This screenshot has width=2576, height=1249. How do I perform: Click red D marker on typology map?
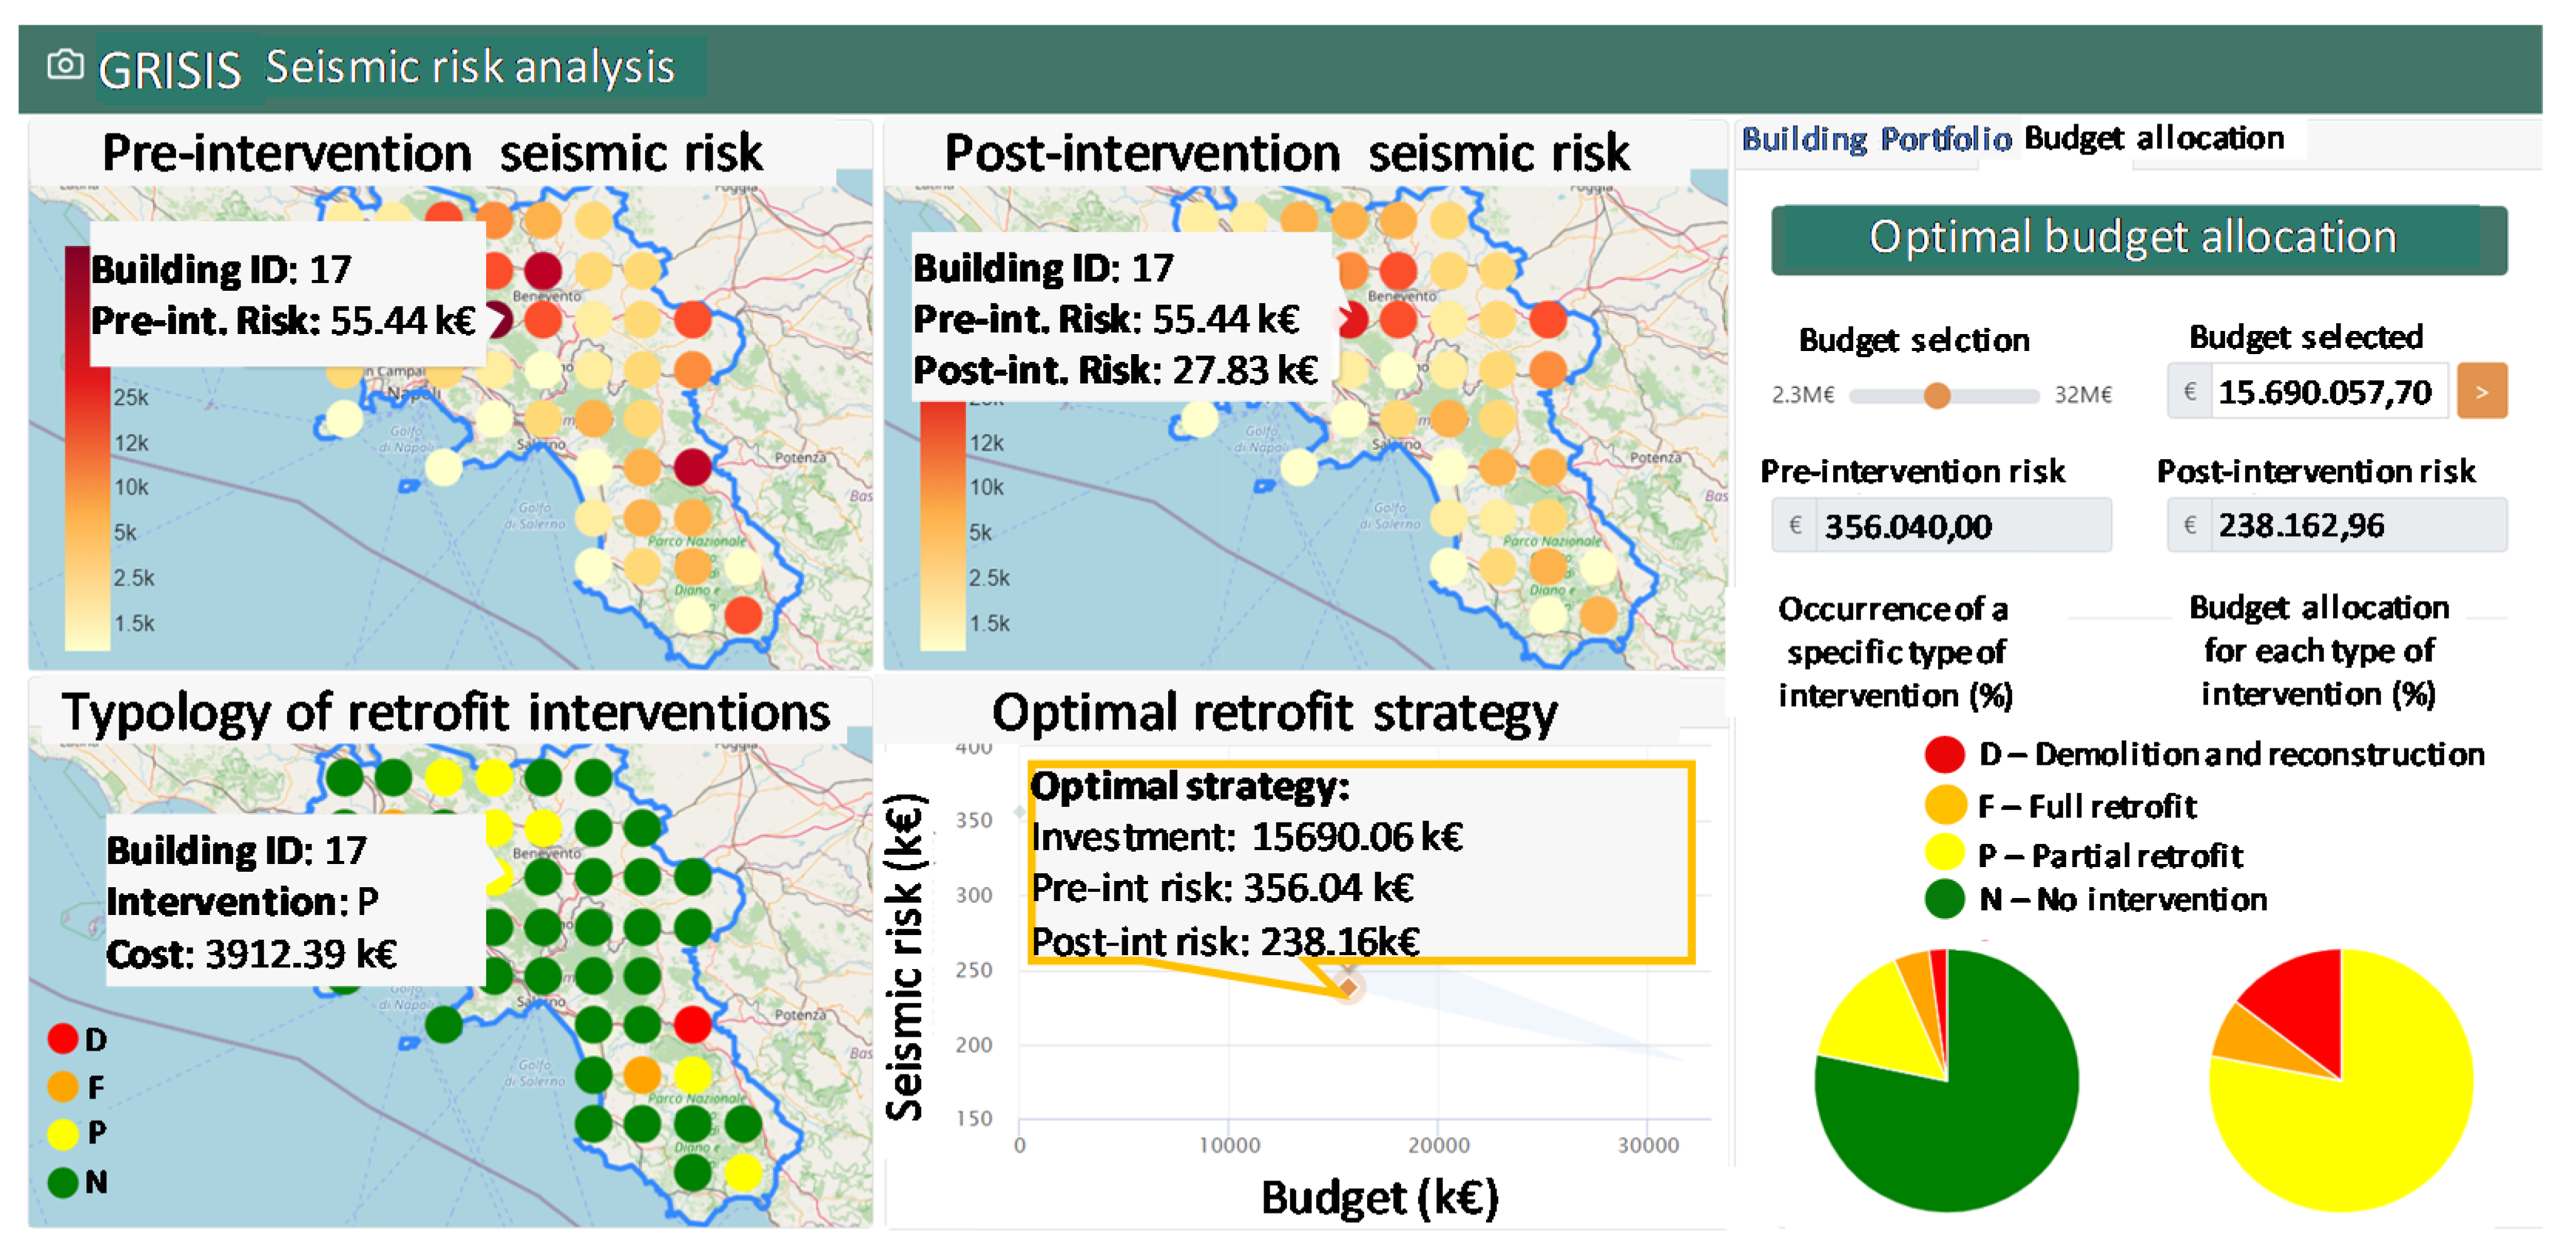692,1023
